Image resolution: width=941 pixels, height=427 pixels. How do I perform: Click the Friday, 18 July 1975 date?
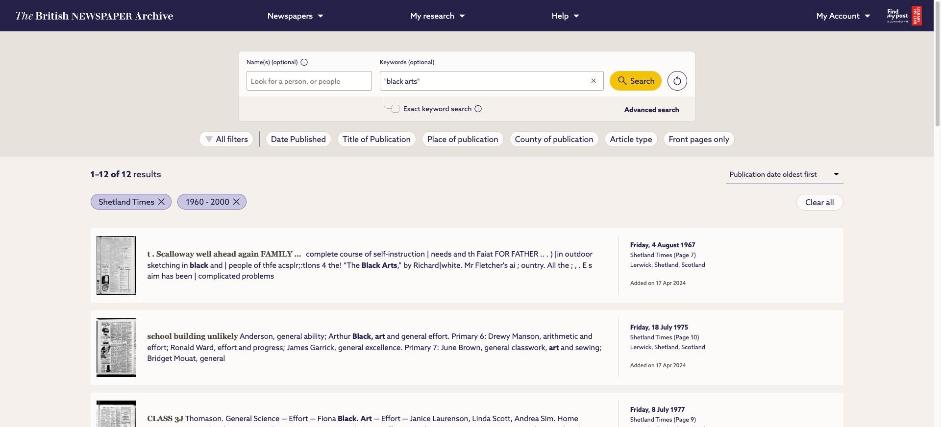[x=659, y=327]
